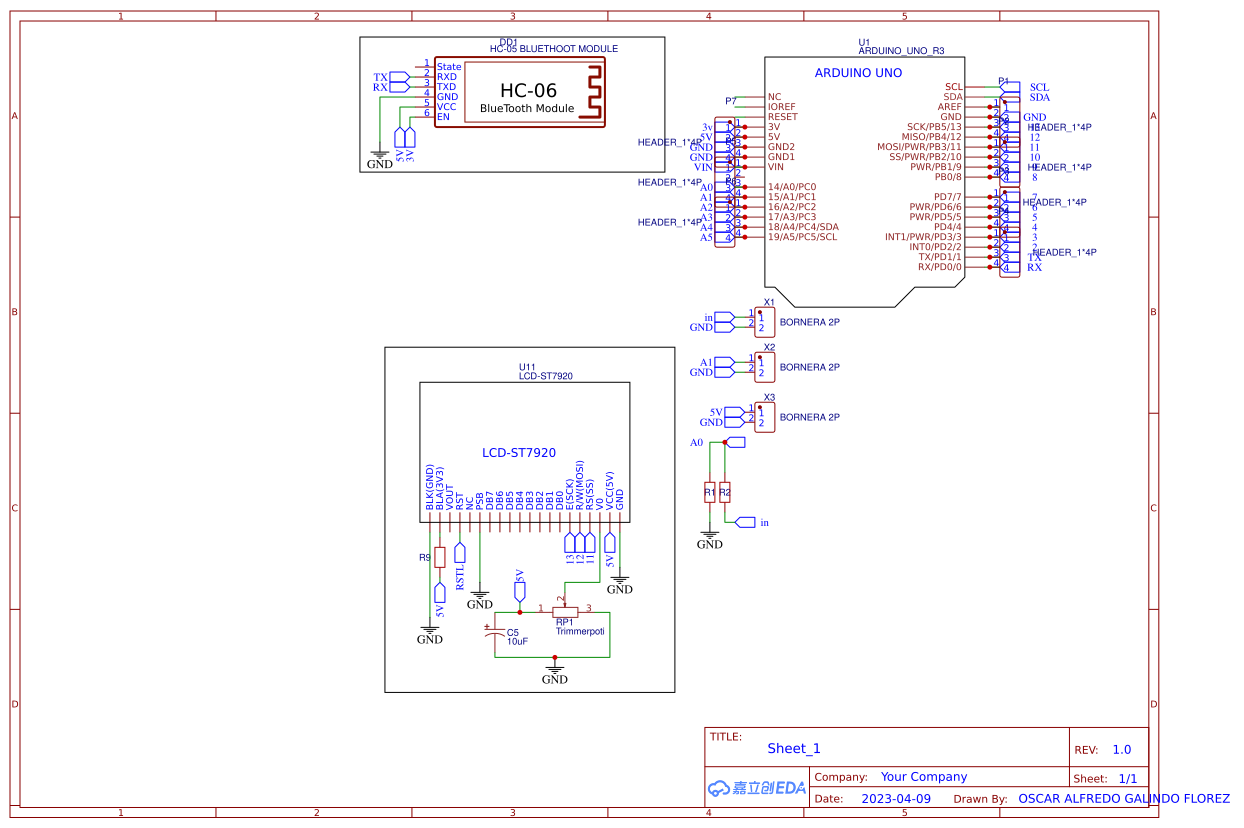Click the Sheet_1 title text
Image resolution: width=1244 pixels, height=828 pixels.
(x=793, y=748)
